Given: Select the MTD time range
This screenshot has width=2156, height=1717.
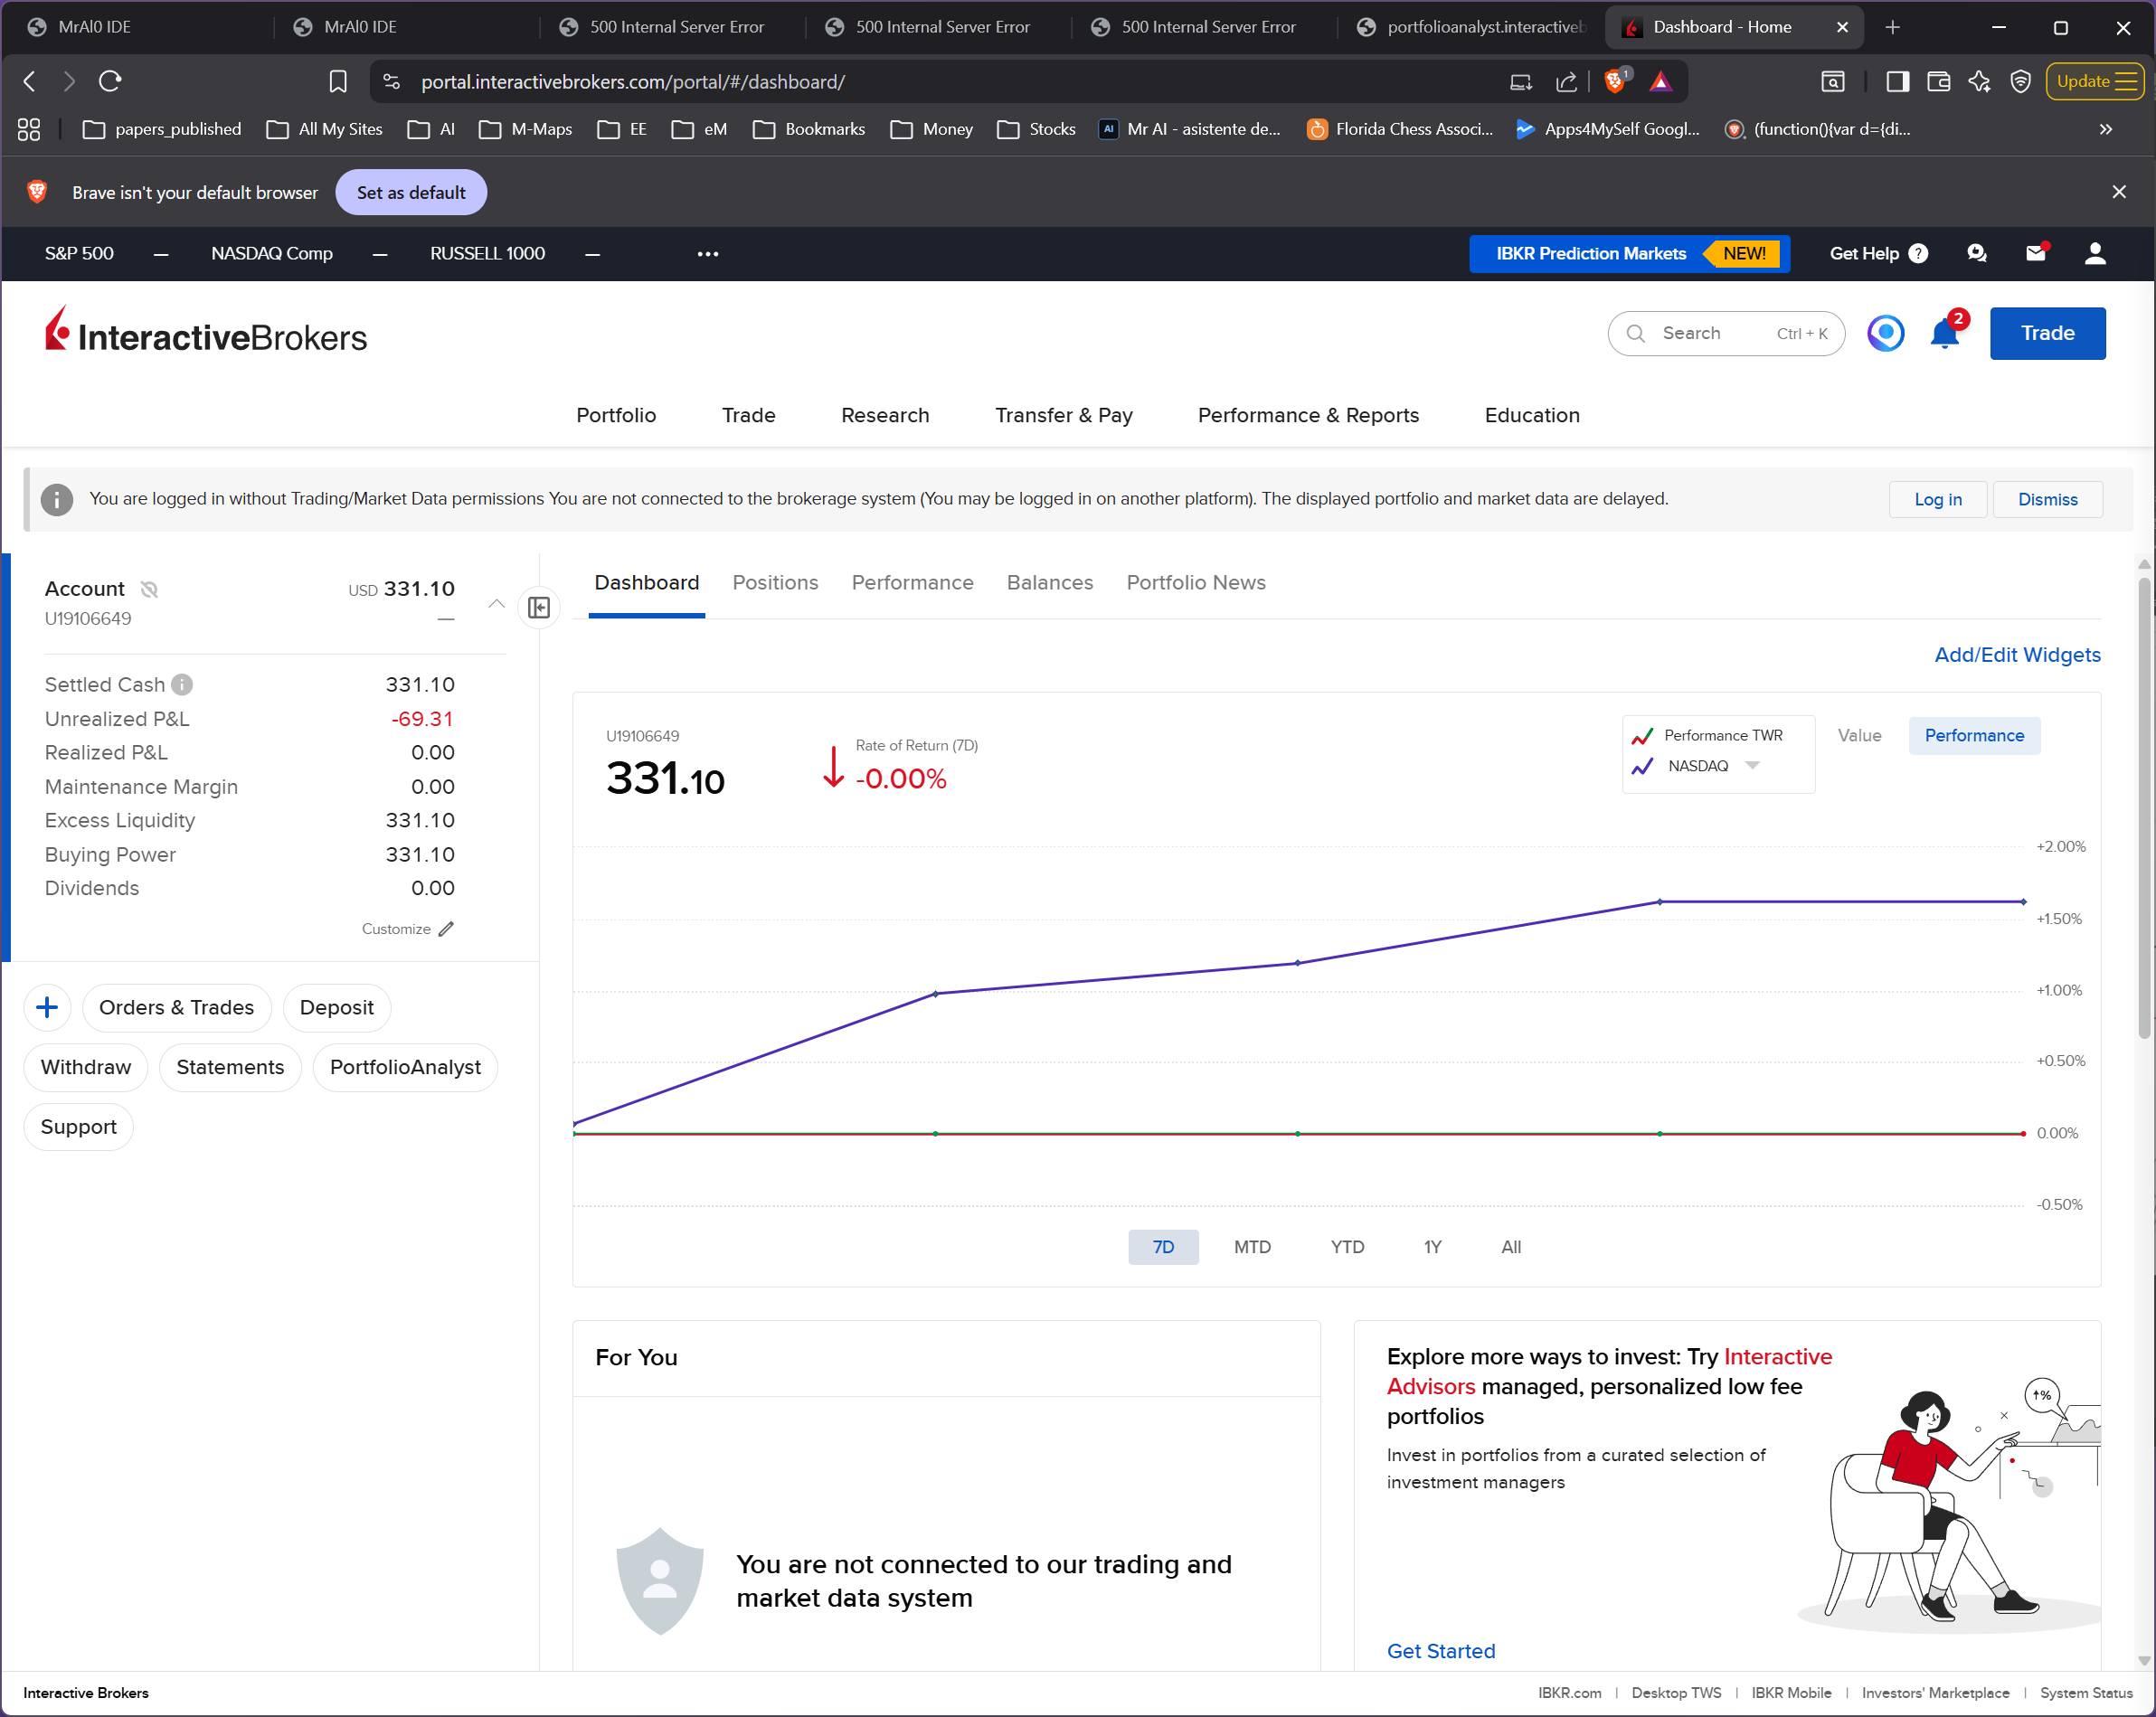Looking at the screenshot, I should coord(1251,1247).
